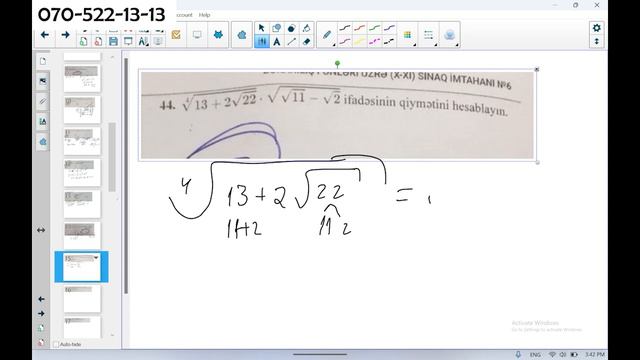Viewport: 640px width, 360px height.
Task: Open the line style dropdown
Action: tap(429, 35)
